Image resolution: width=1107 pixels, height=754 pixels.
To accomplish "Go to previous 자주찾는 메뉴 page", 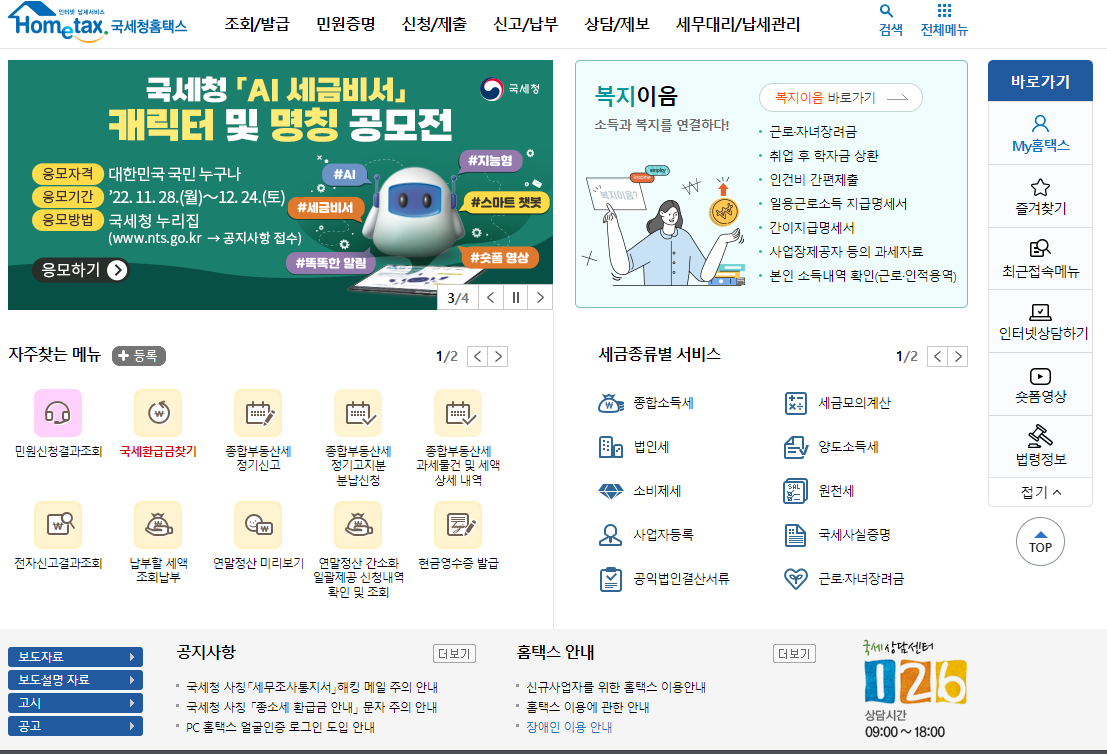I will 477,357.
